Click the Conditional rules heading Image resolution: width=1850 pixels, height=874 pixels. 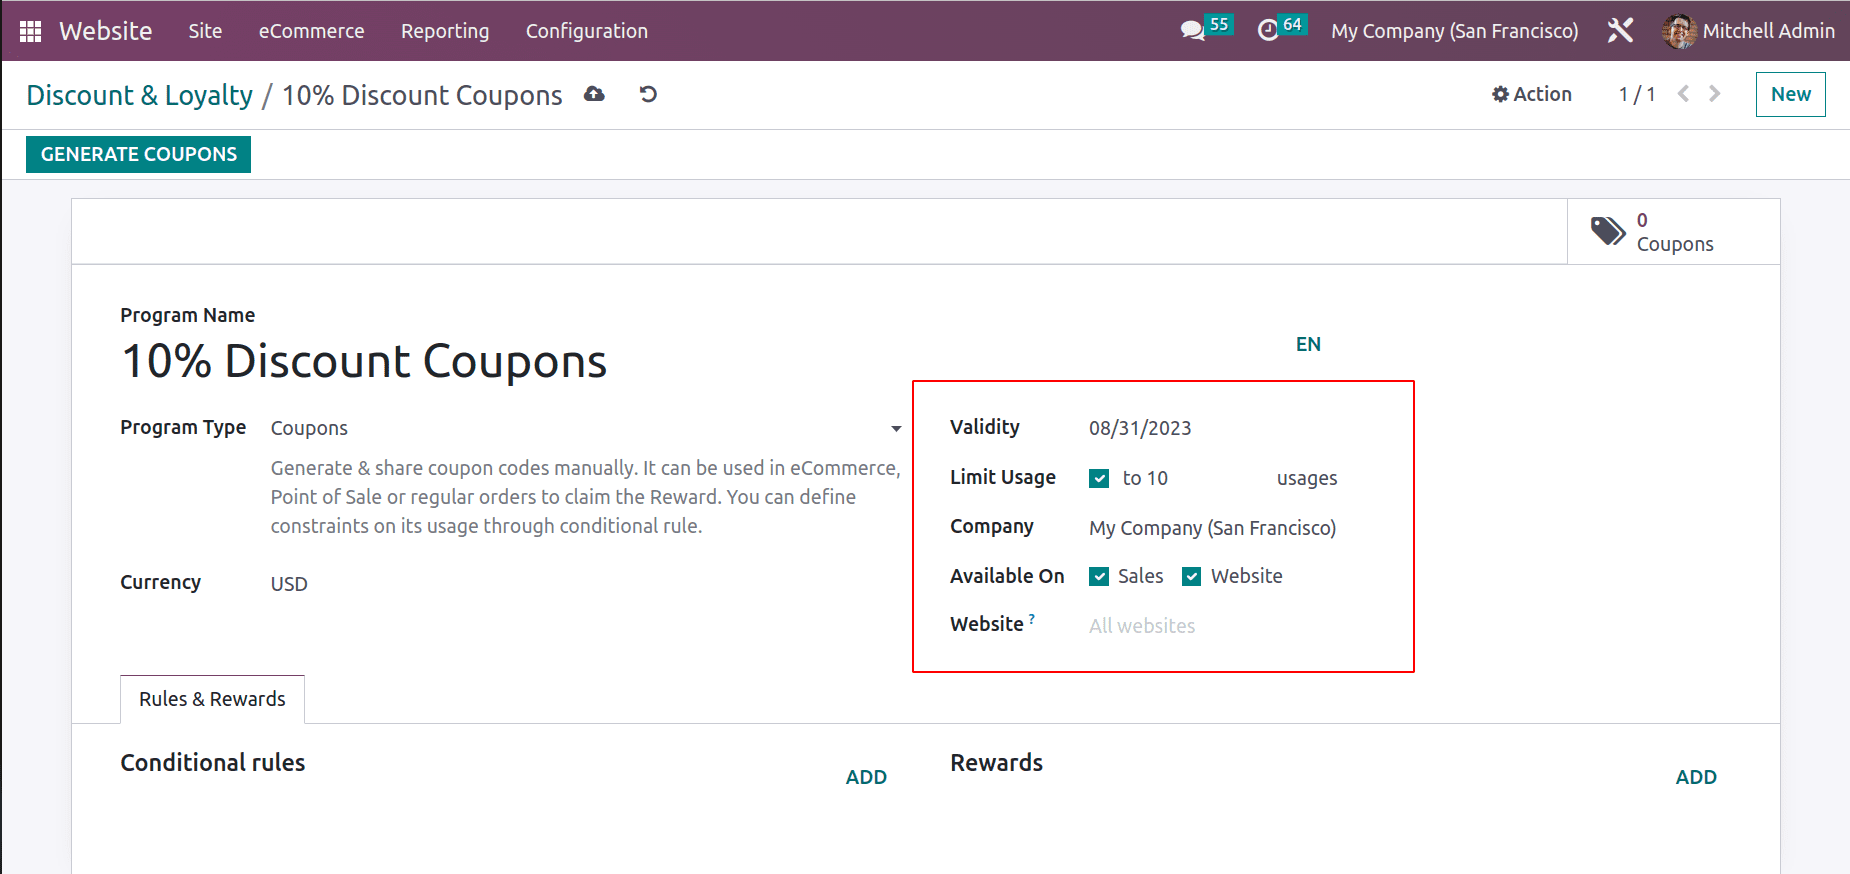click(x=213, y=763)
